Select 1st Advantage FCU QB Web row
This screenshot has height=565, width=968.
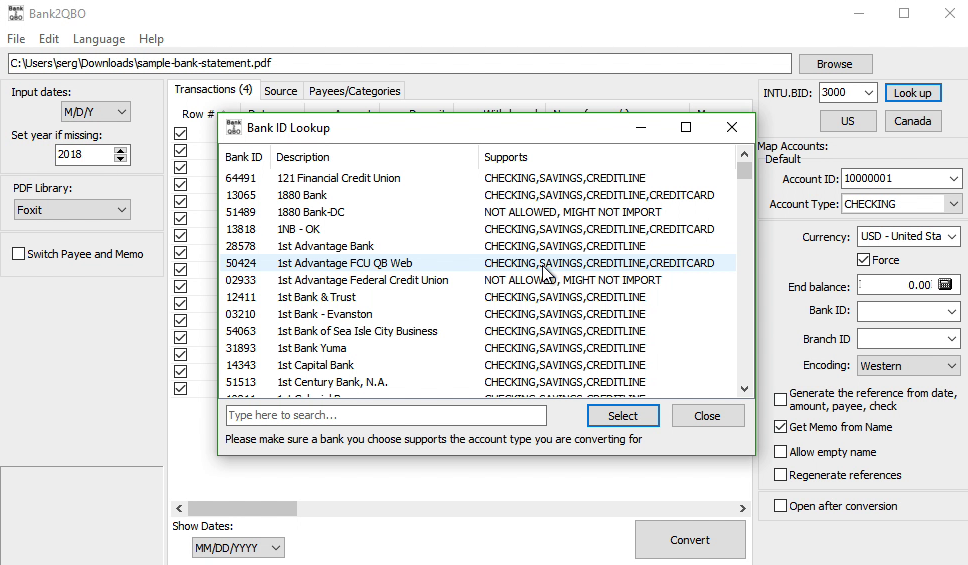tap(477, 263)
